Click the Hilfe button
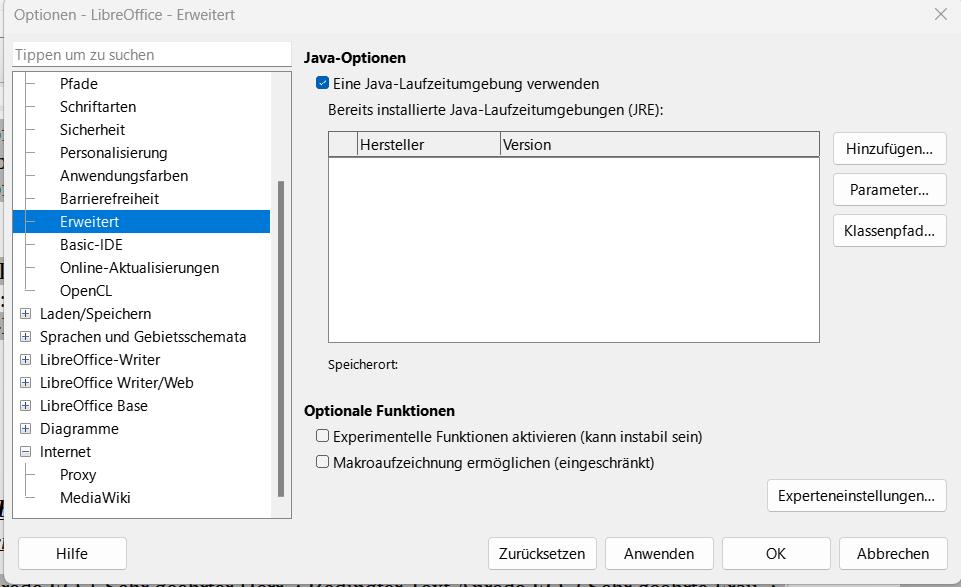The width and height of the screenshot is (961, 587). point(72,554)
